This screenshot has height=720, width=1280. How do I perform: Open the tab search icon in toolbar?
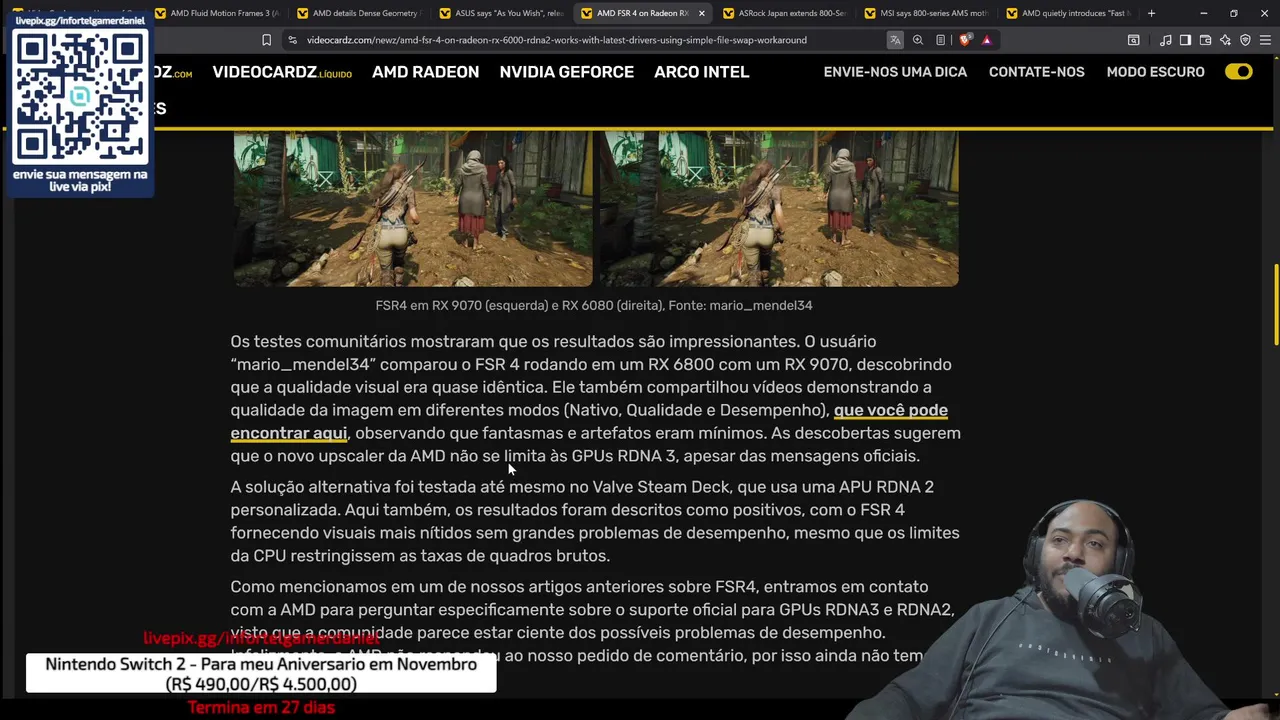click(1133, 40)
